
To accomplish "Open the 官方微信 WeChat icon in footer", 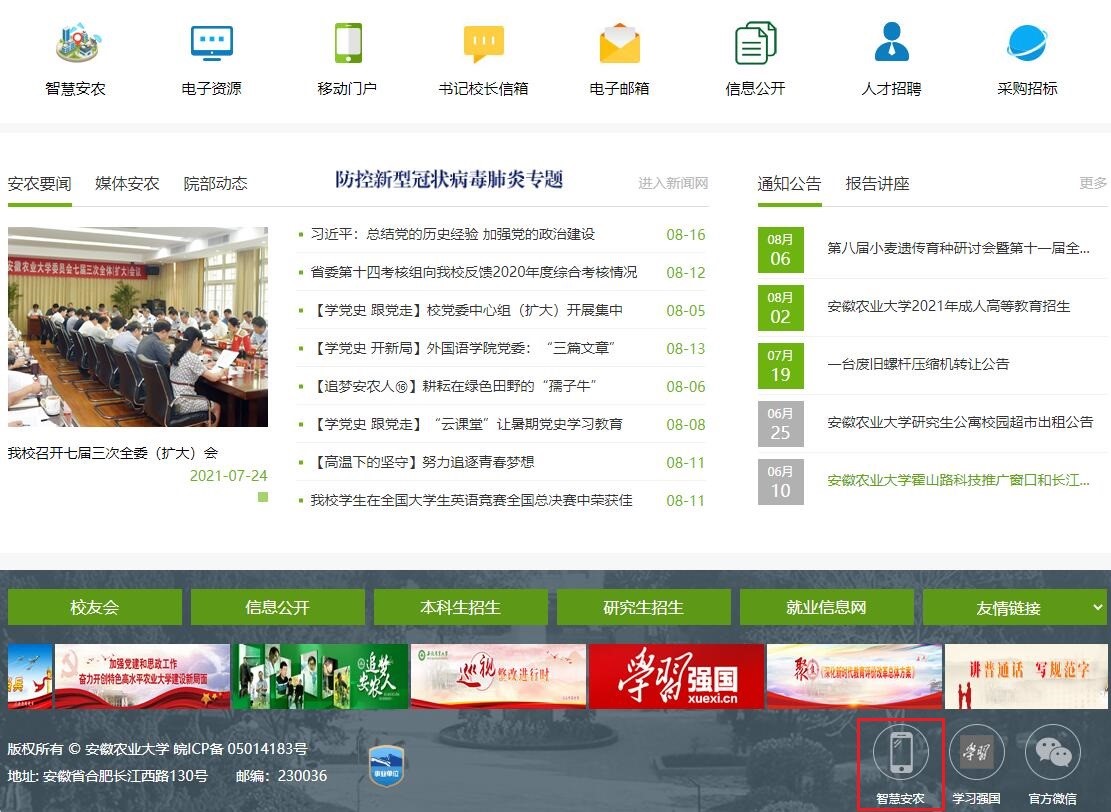I will [1052, 753].
